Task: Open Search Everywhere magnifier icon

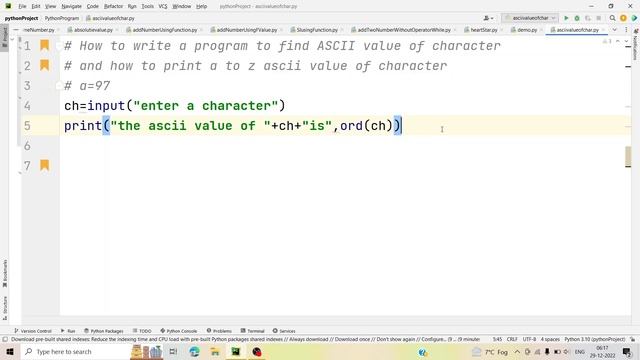Action: click(x=612, y=18)
